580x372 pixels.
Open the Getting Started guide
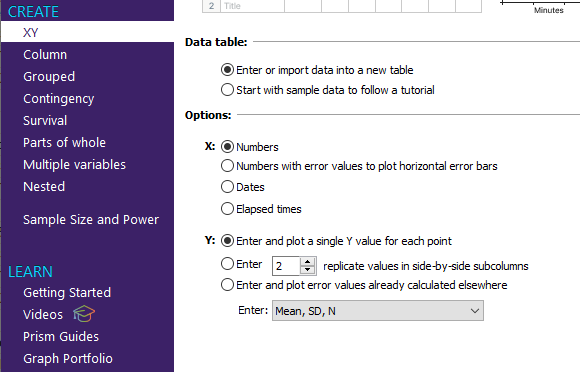[x=67, y=292]
